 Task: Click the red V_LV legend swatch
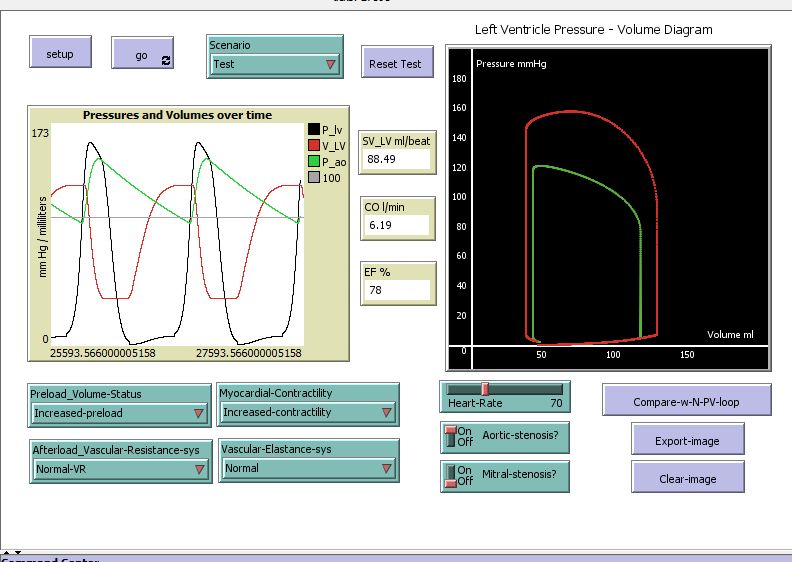[x=314, y=145]
